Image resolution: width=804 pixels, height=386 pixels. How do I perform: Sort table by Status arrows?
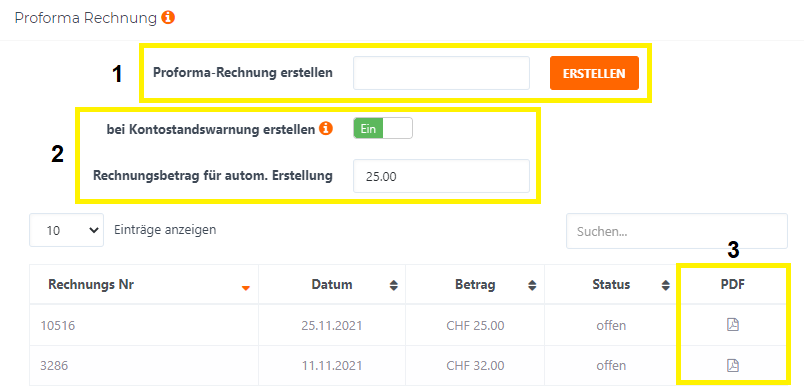tap(666, 286)
